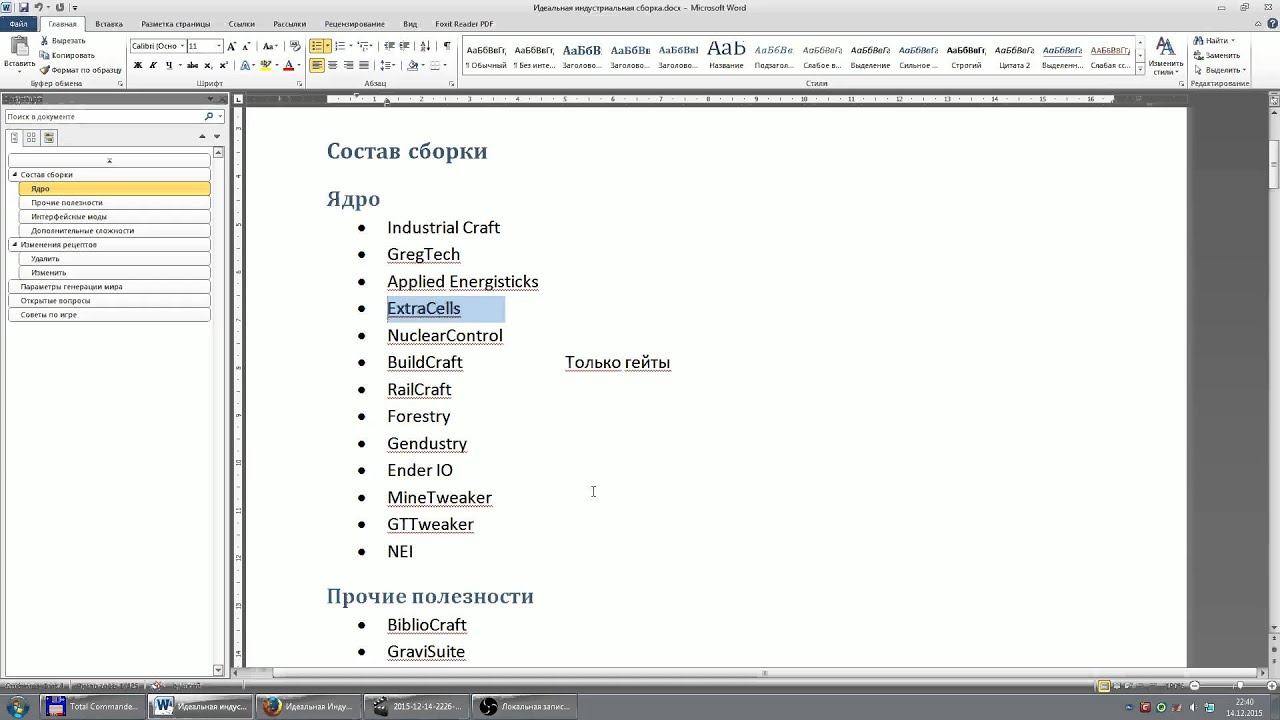Open search options arrow in navigation pane

point(220,116)
